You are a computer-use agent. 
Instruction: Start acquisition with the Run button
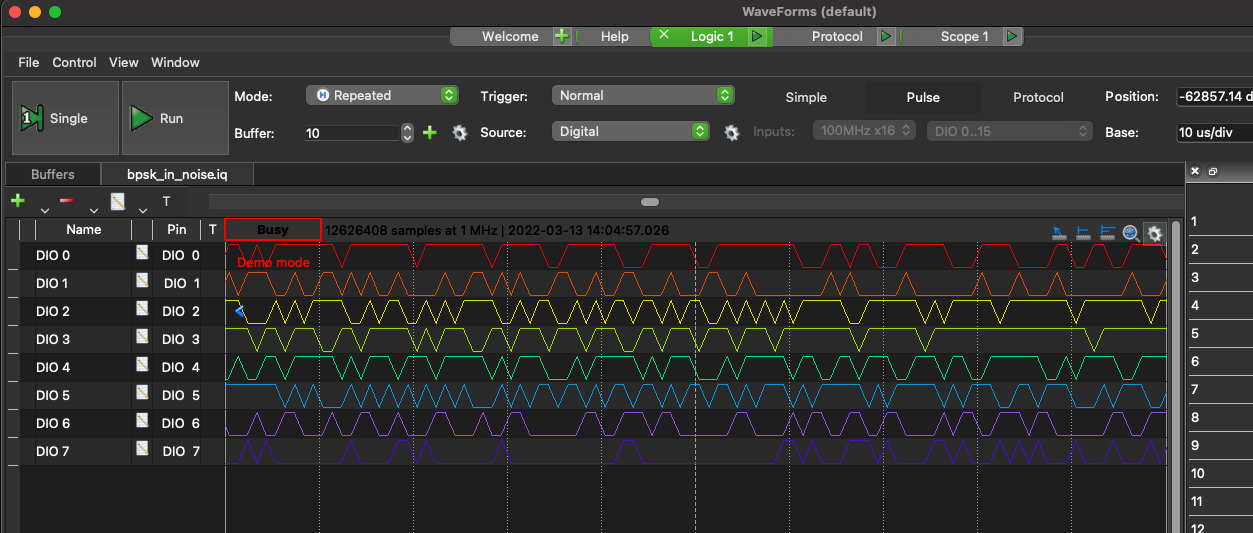pyautogui.click(x=175, y=118)
